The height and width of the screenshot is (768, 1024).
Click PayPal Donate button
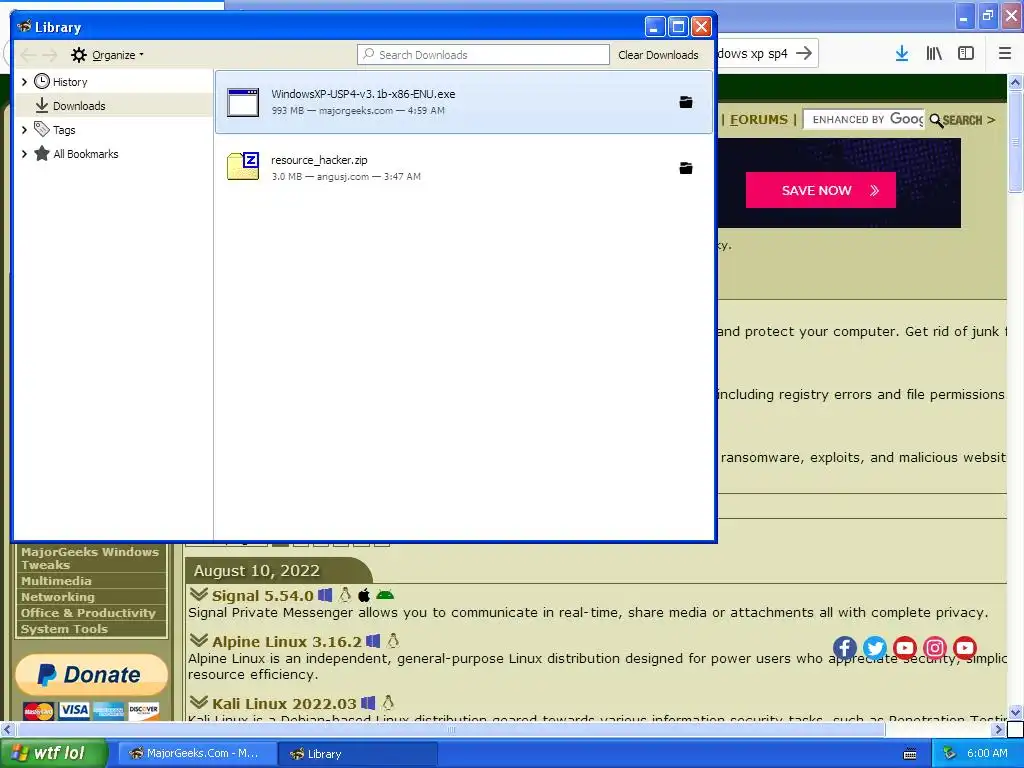[x=91, y=675]
